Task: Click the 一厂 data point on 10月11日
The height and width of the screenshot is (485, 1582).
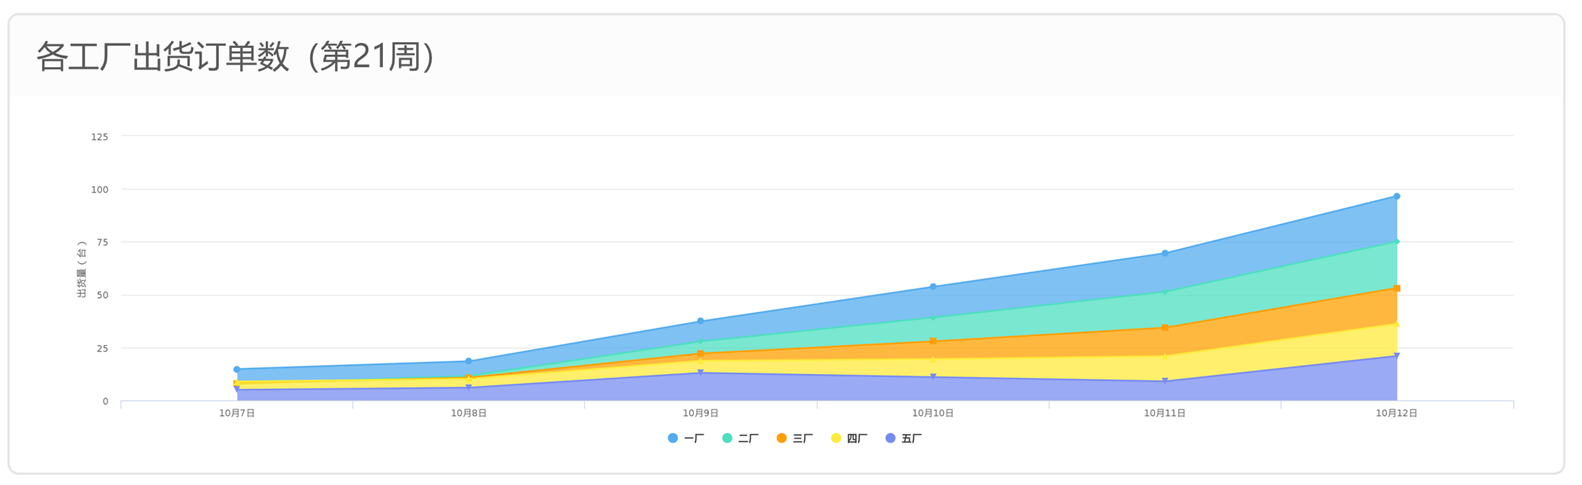Action: [1165, 253]
